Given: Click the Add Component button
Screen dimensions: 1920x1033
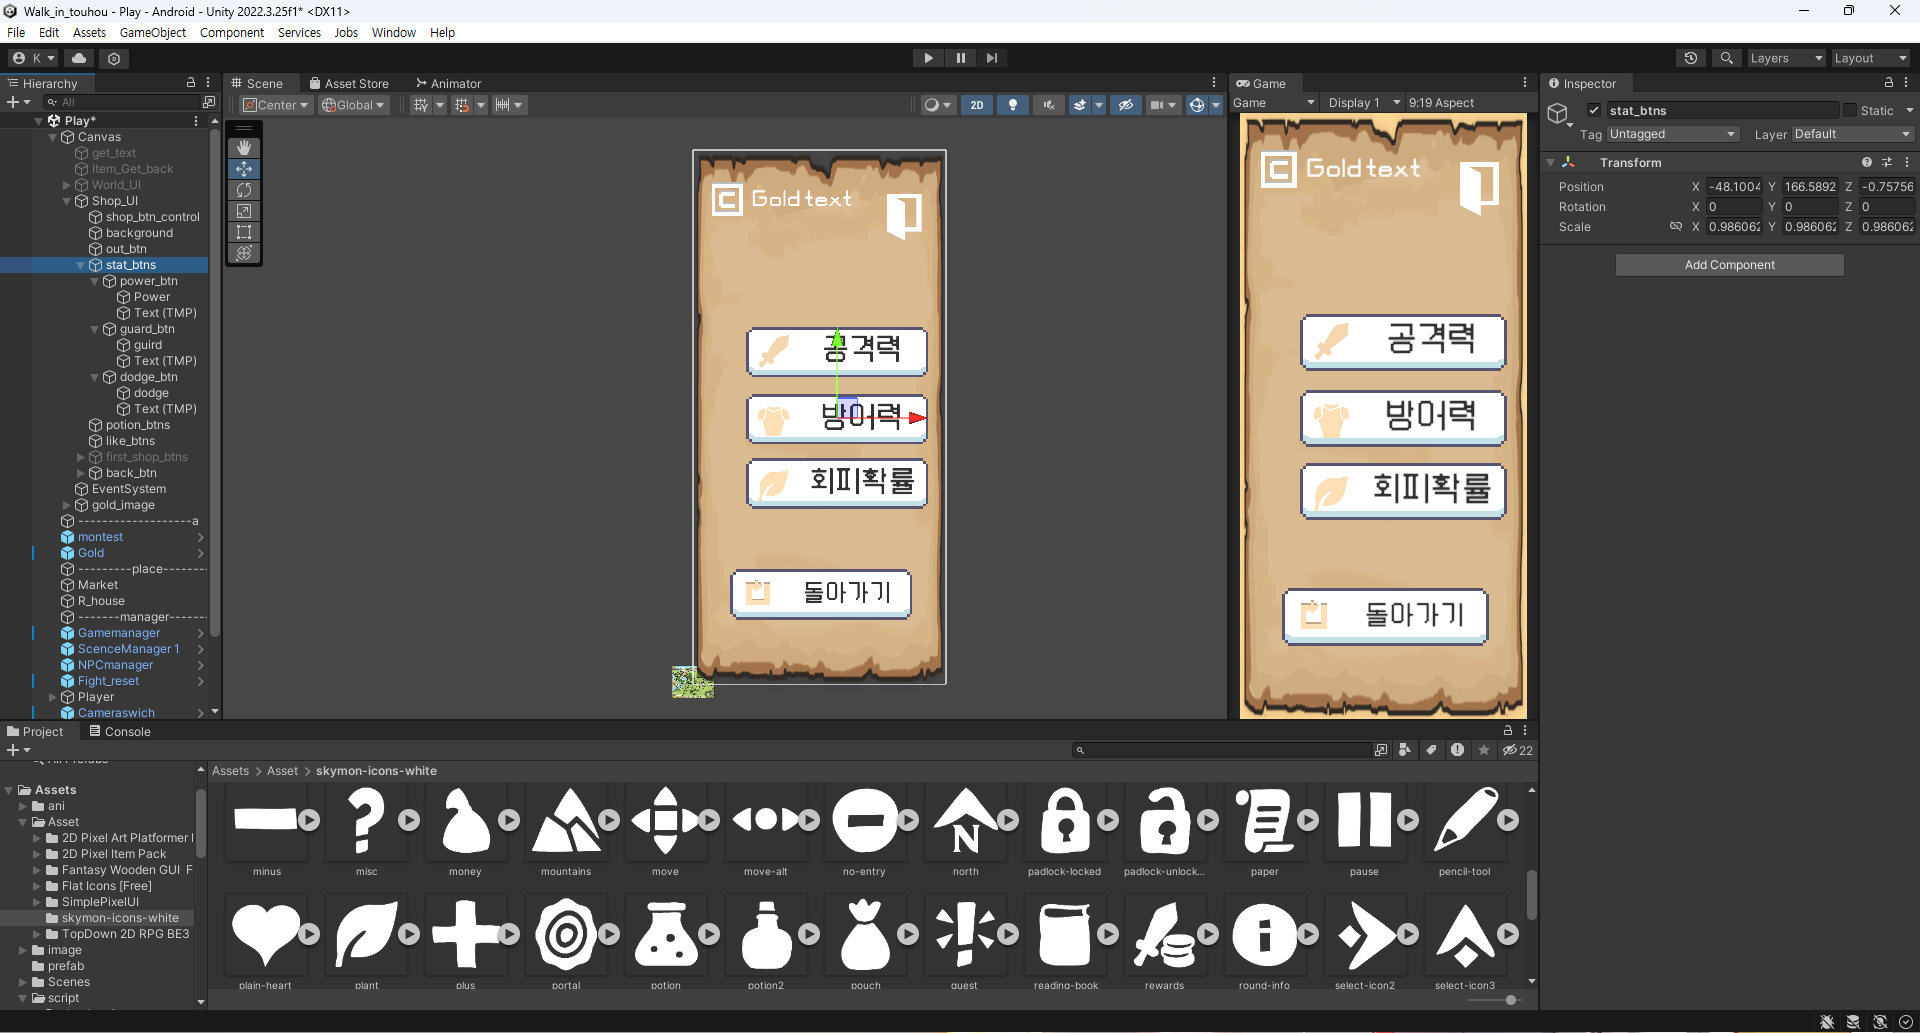Looking at the screenshot, I should coord(1730,265).
